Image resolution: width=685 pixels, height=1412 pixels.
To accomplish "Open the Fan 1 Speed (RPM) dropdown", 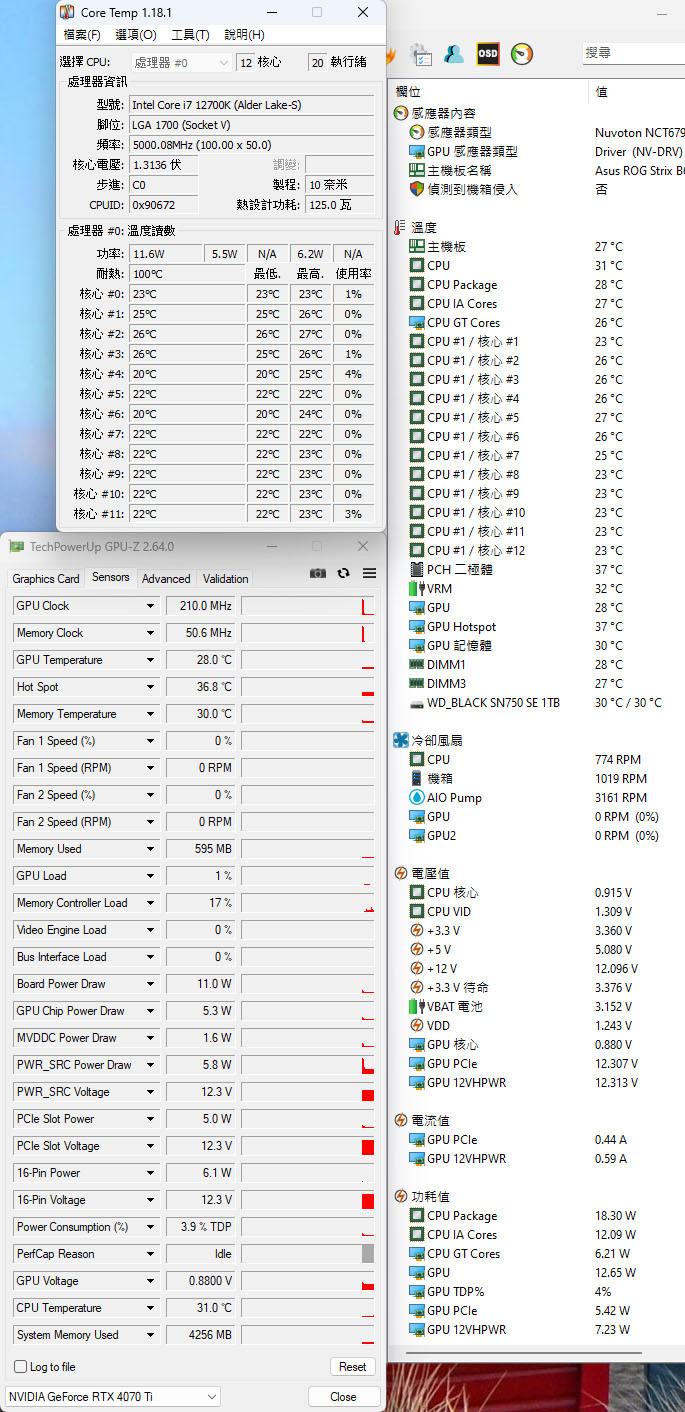I will (150, 768).
